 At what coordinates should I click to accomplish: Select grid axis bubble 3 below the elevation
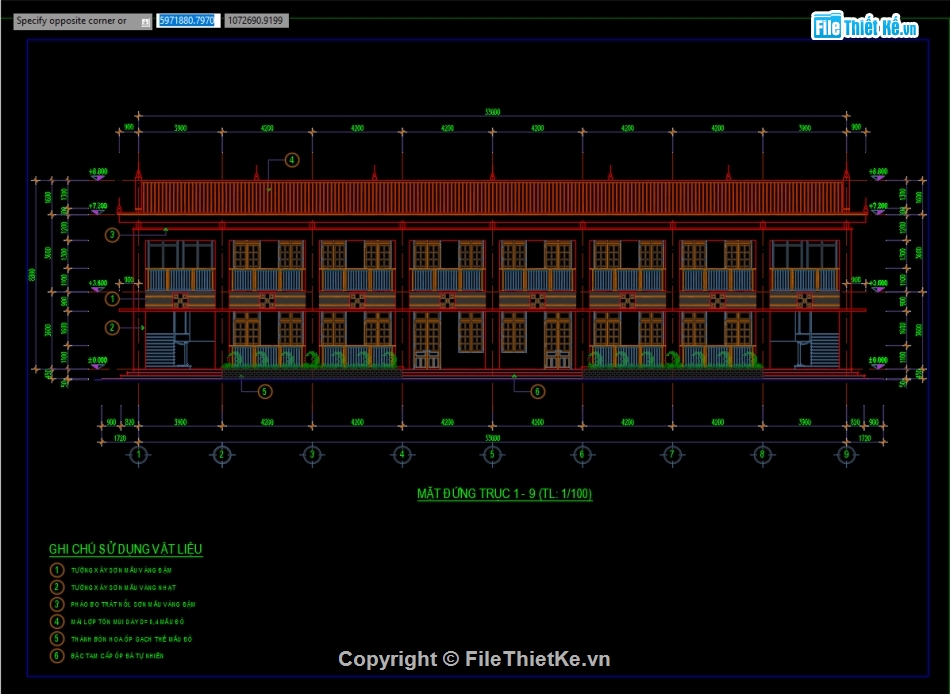coord(312,454)
